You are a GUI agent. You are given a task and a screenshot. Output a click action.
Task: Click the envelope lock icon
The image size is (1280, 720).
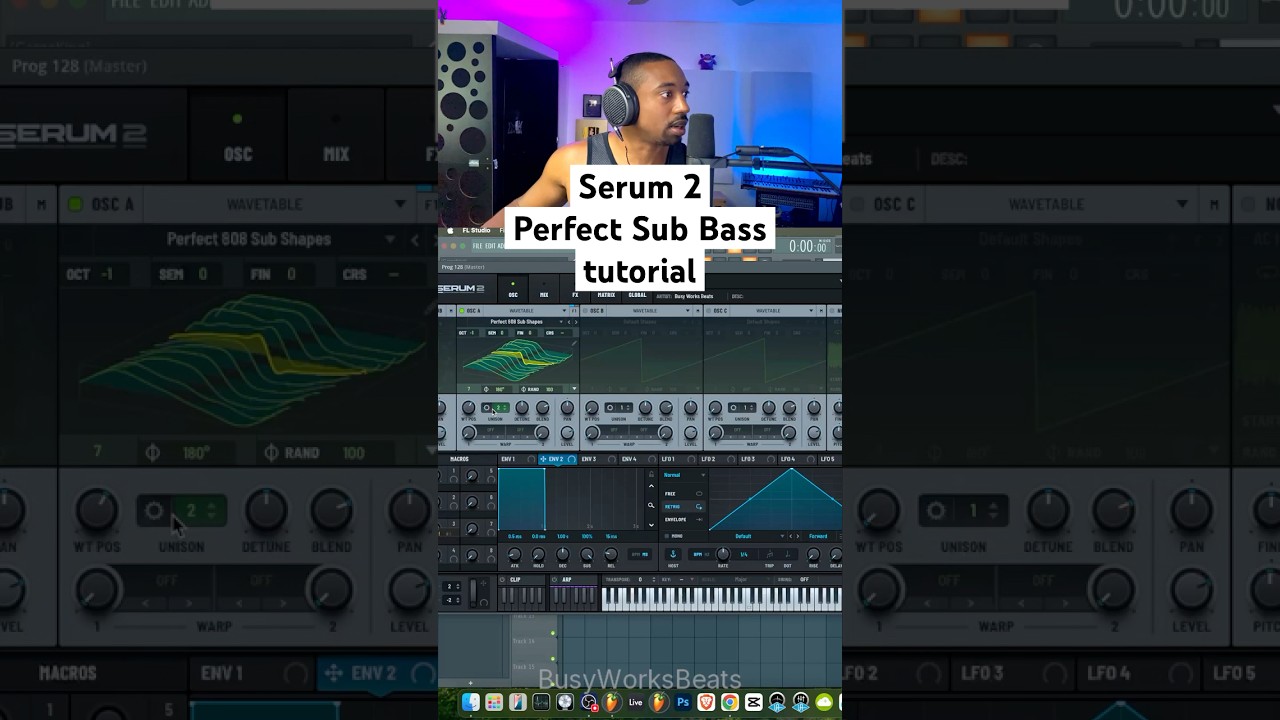651,474
